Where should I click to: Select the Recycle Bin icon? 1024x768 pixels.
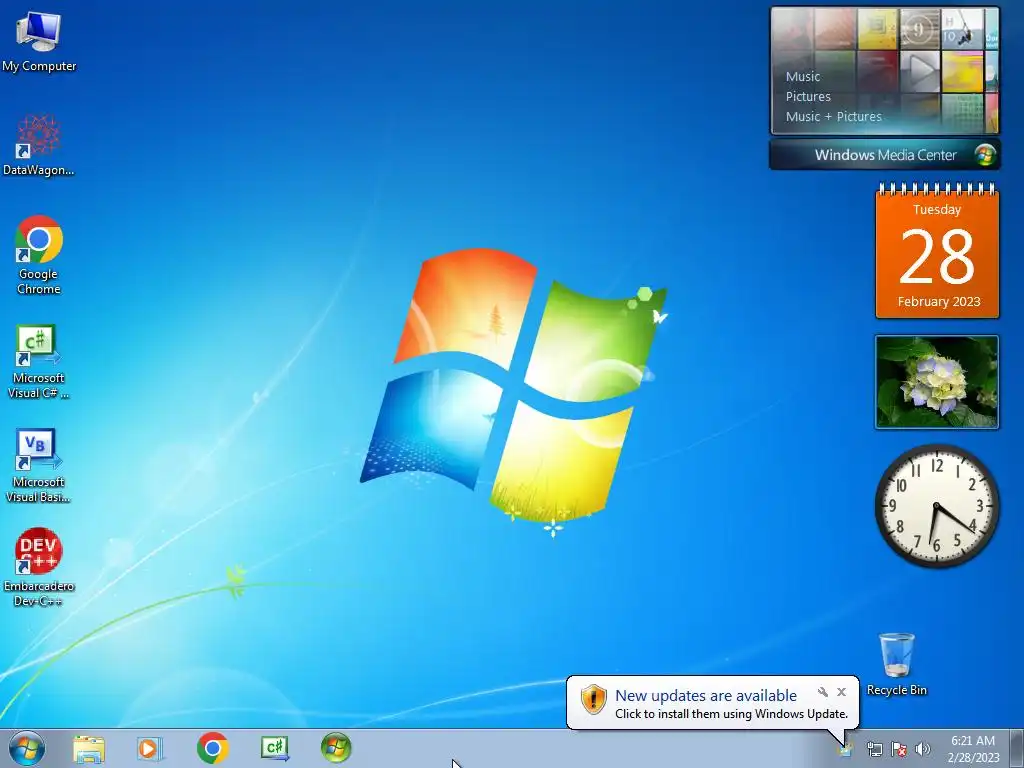[x=896, y=664]
